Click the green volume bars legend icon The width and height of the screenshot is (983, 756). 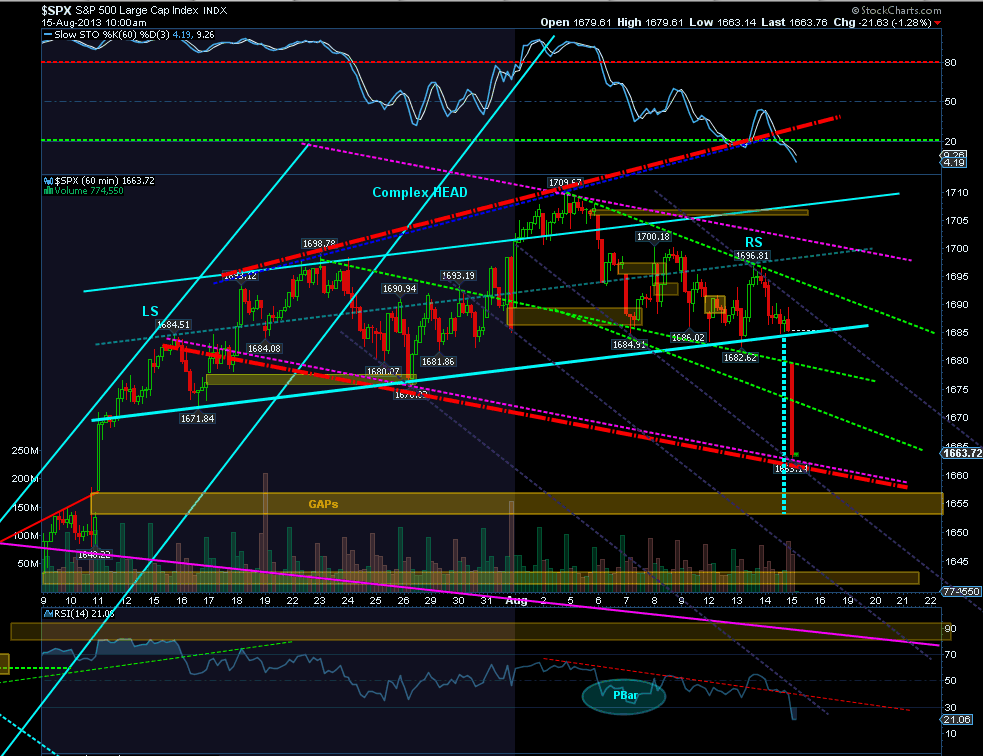(48, 191)
